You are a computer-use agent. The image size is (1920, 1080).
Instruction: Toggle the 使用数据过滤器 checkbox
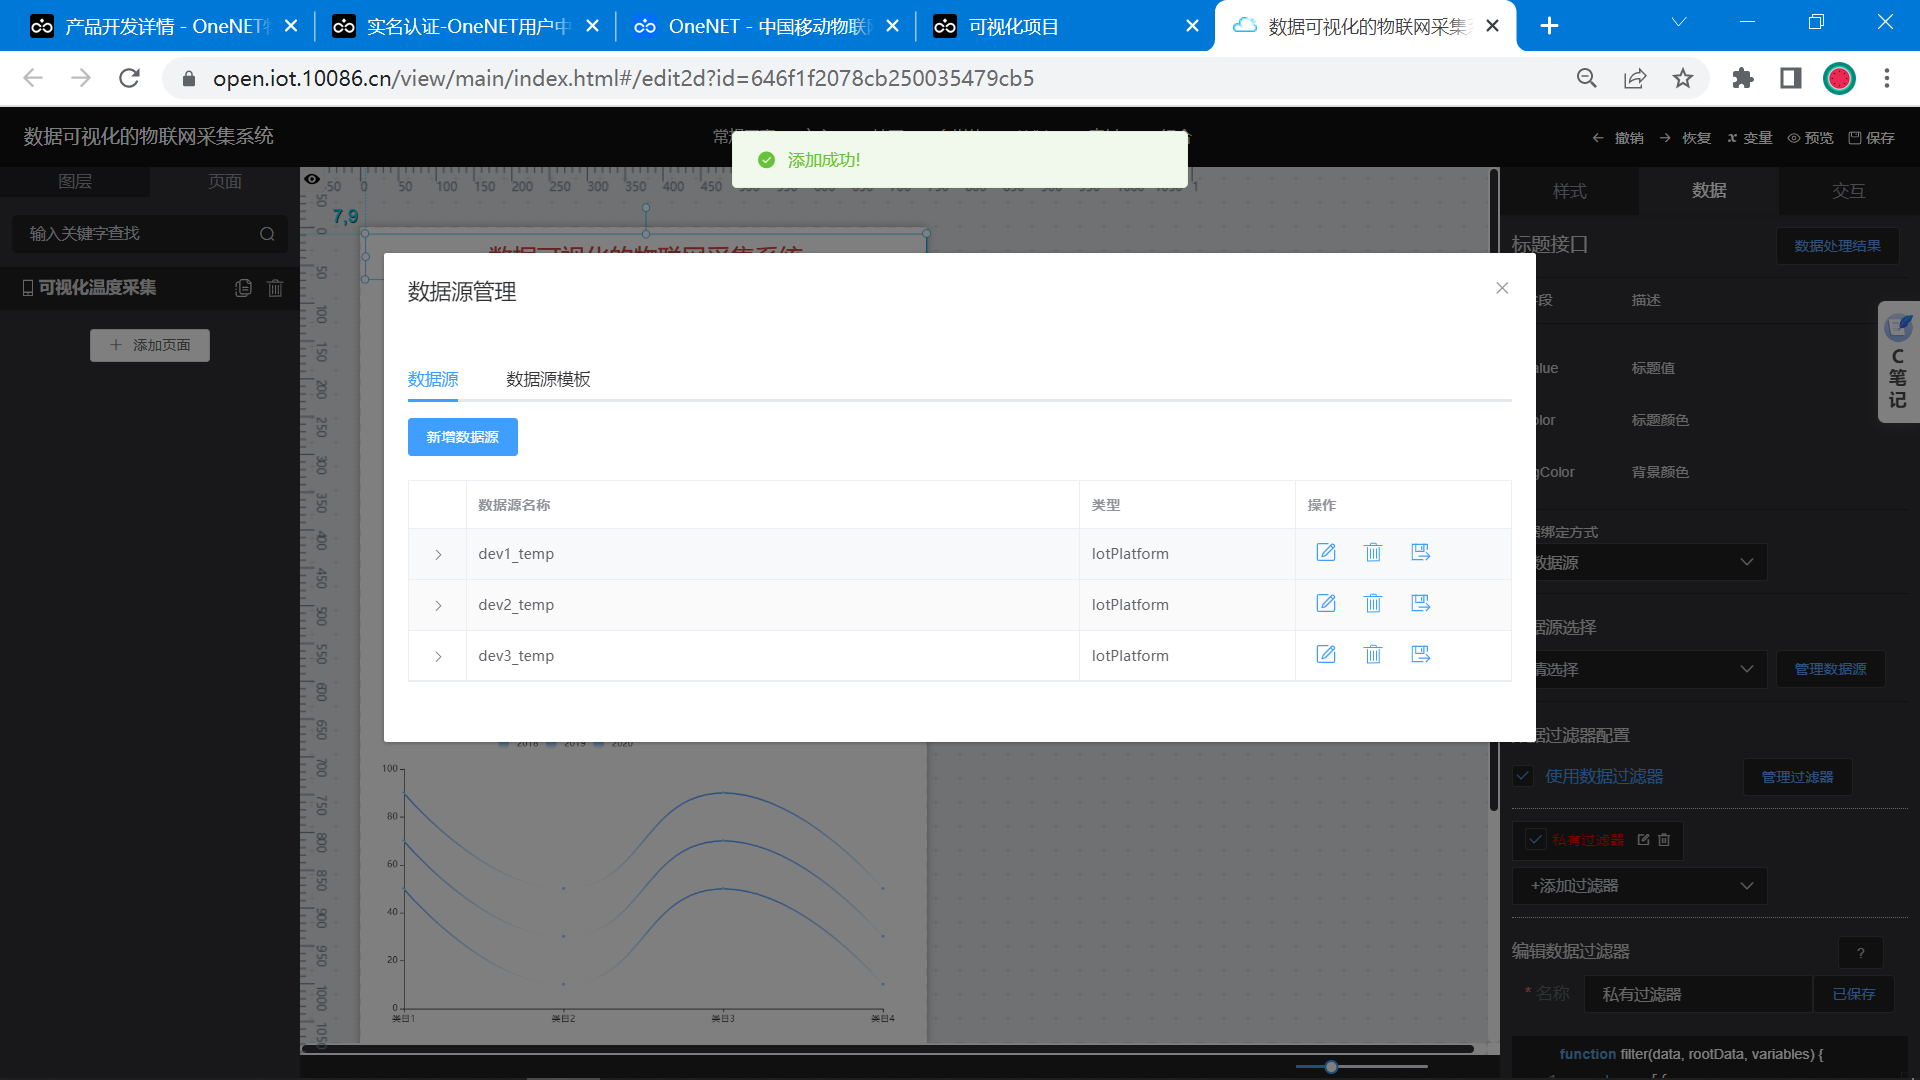pos(1523,776)
